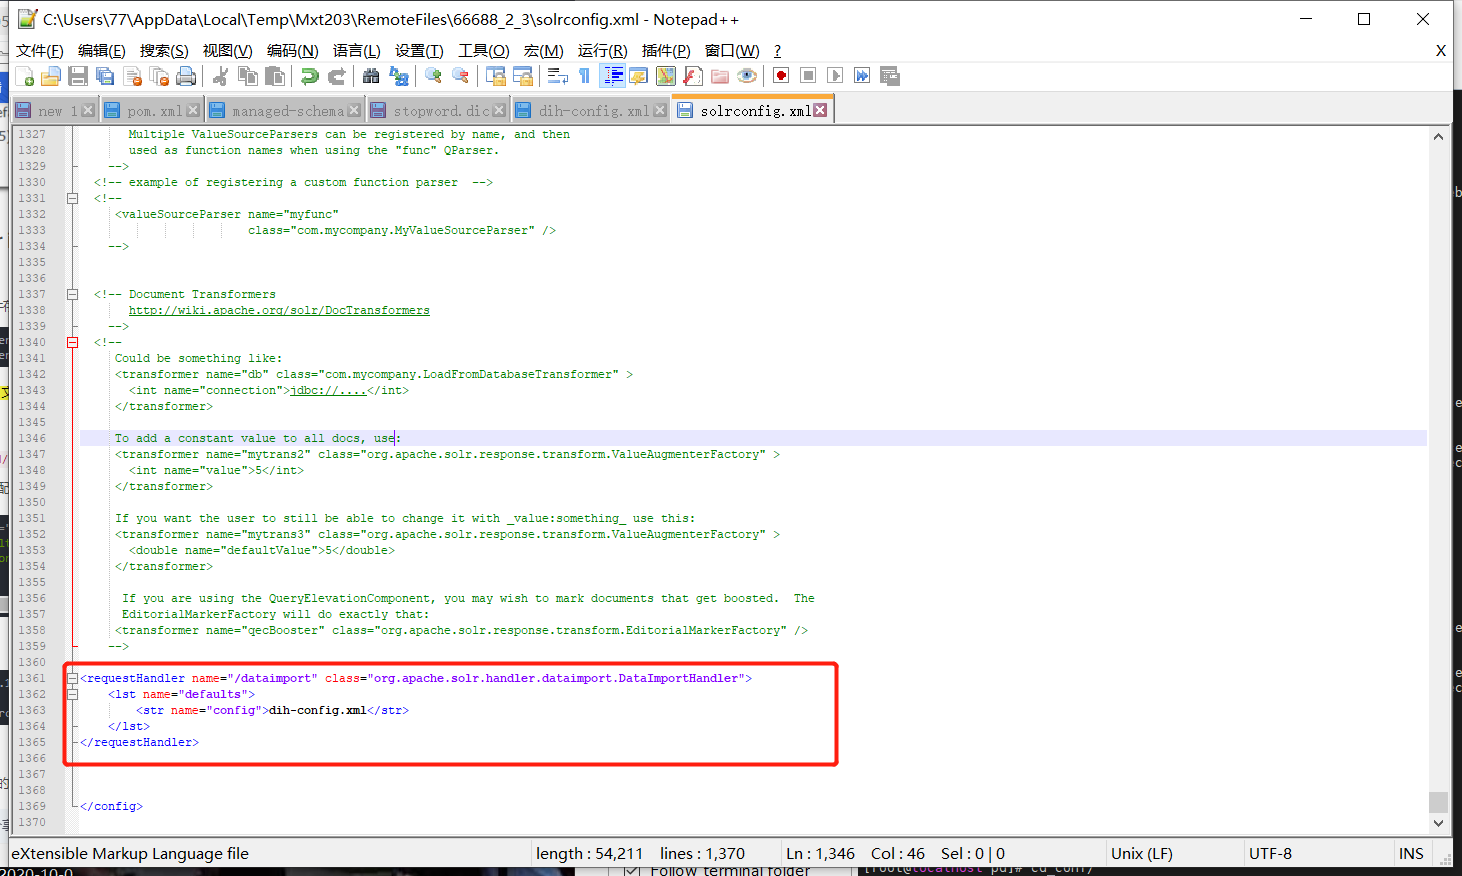The width and height of the screenshot is (1462, 876).
Task: Toggle Show All Characters pilcrow icon
Action: (584, 76)
